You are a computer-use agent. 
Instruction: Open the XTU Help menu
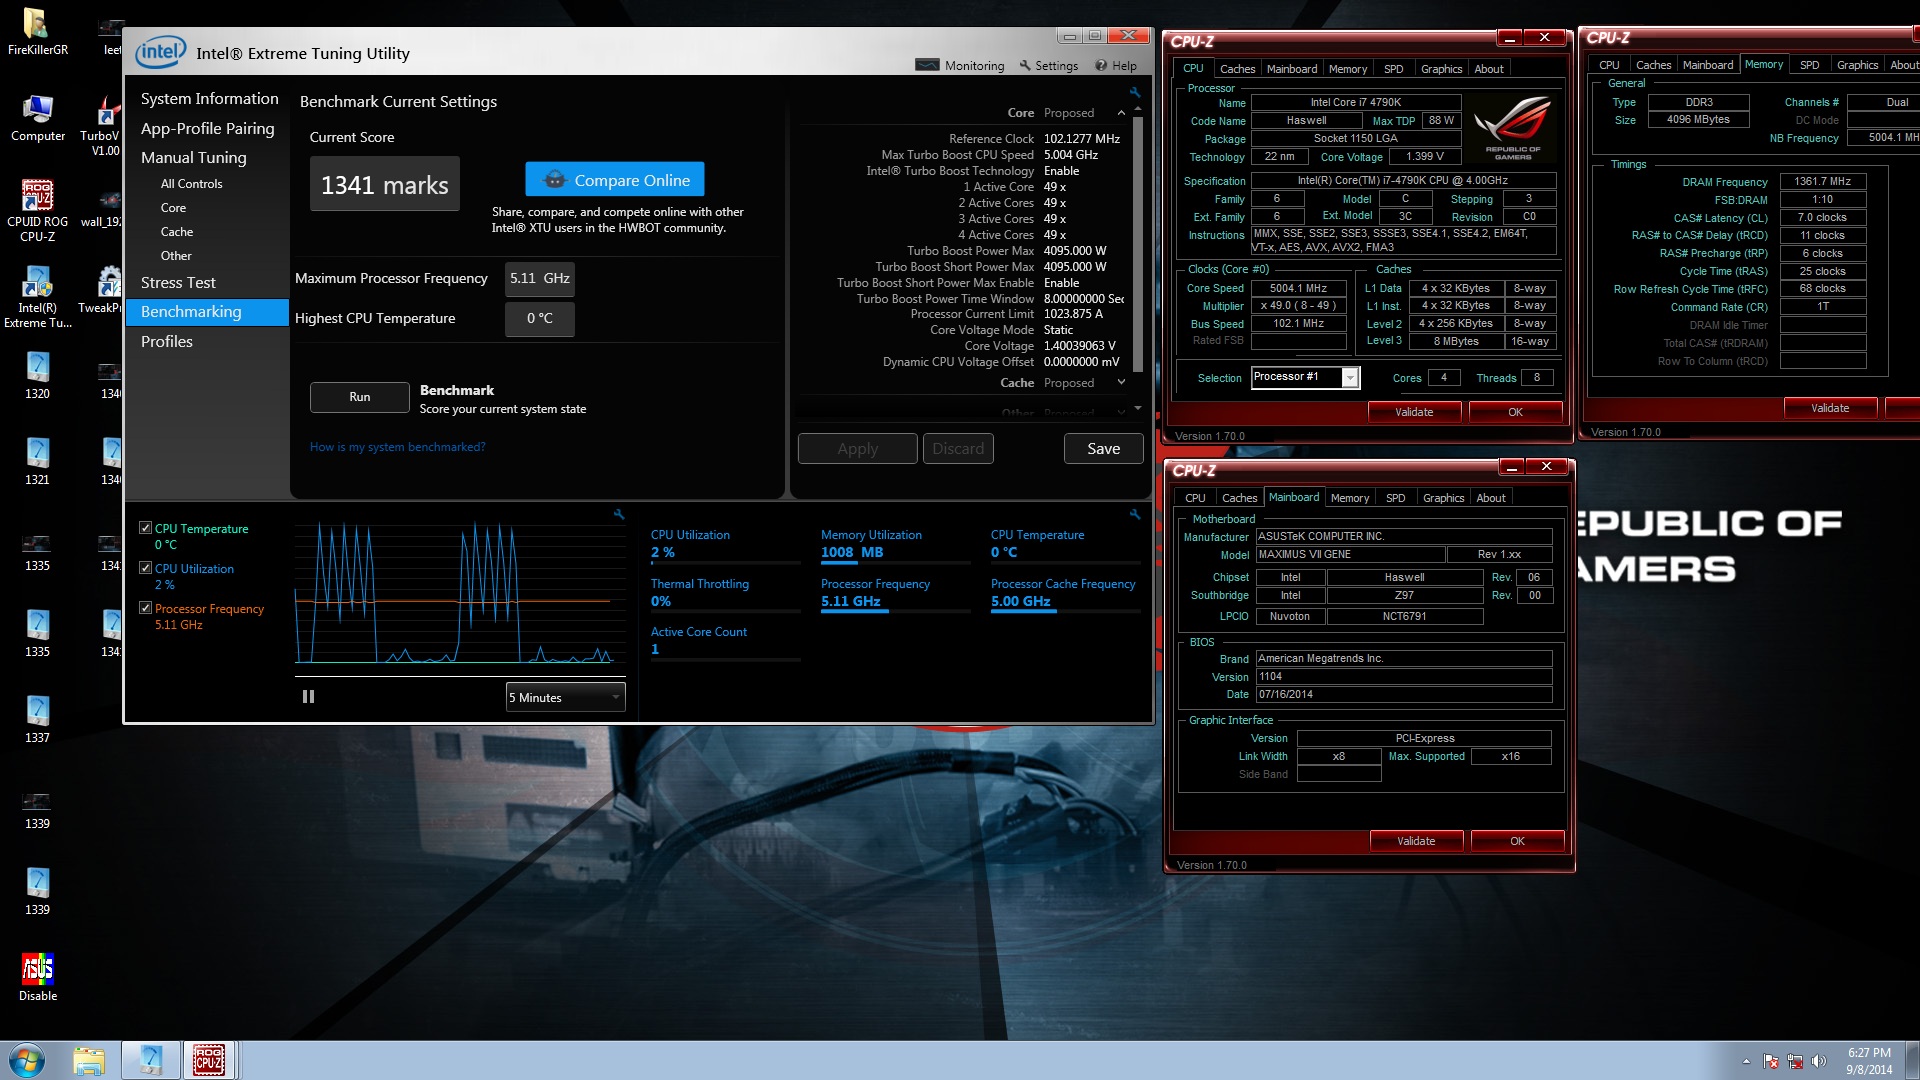pyautogui.click(x=1115, y=66)
